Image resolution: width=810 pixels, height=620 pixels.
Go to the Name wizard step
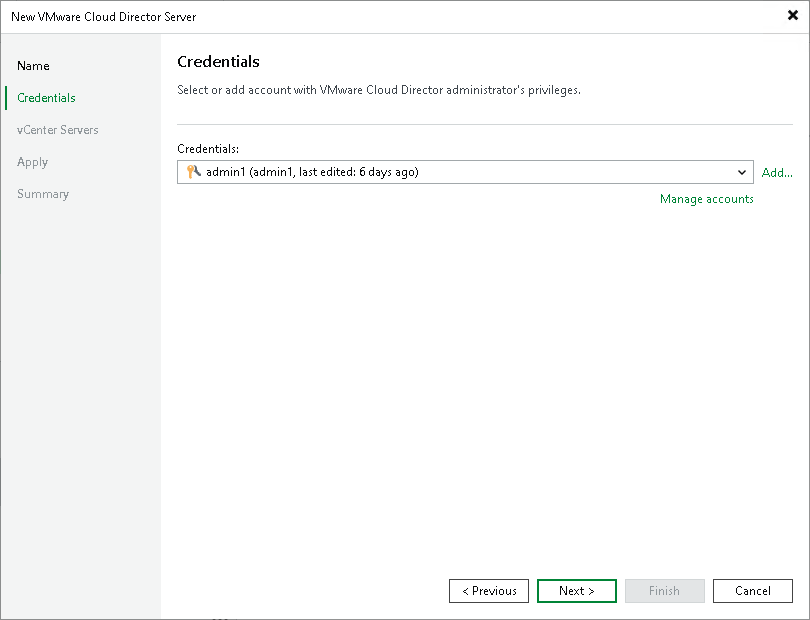[x=33, y=66]
